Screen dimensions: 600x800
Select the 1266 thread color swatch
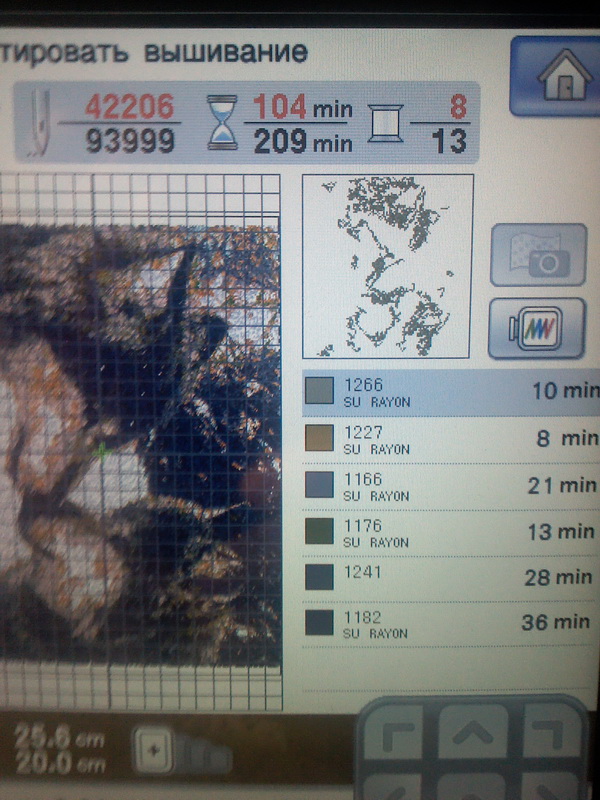319,391
